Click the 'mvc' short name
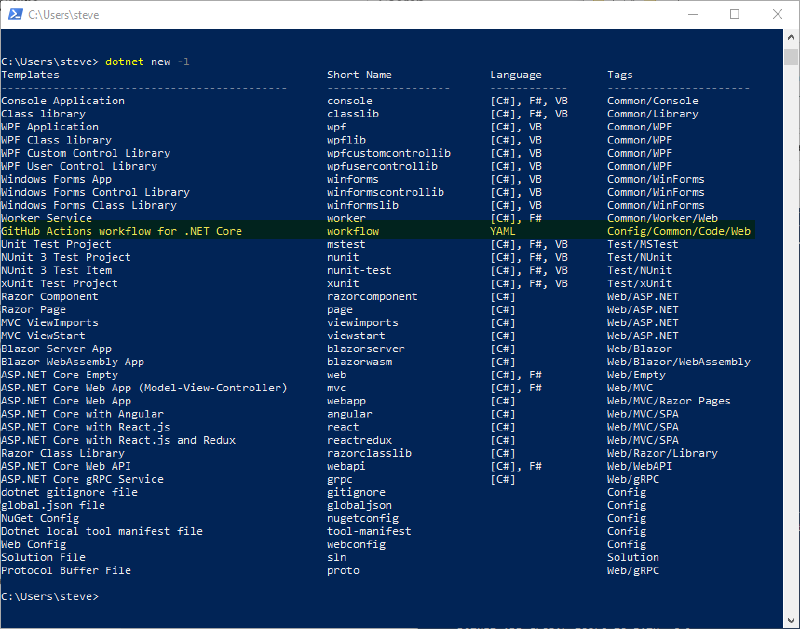800x629 pixels. 336,388
